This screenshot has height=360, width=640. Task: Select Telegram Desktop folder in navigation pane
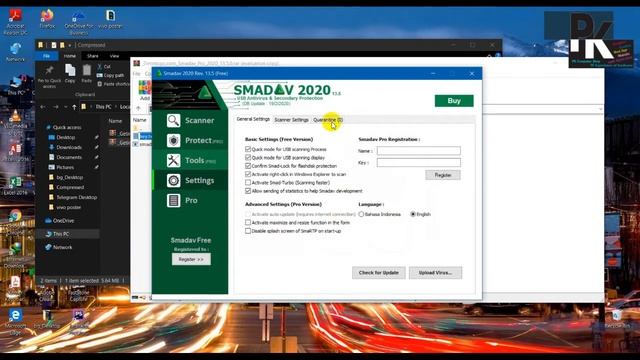tap(73, 197)
